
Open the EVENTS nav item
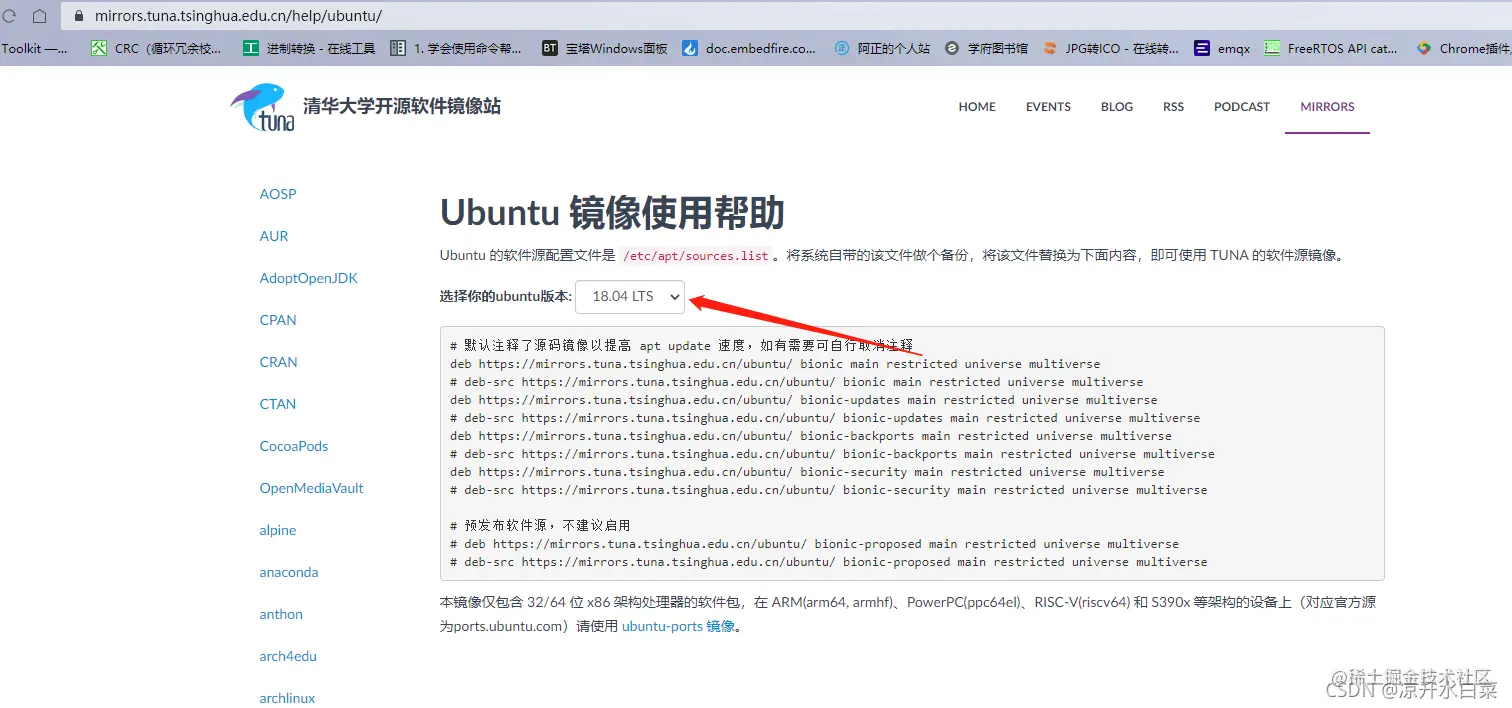point(1048,107)
